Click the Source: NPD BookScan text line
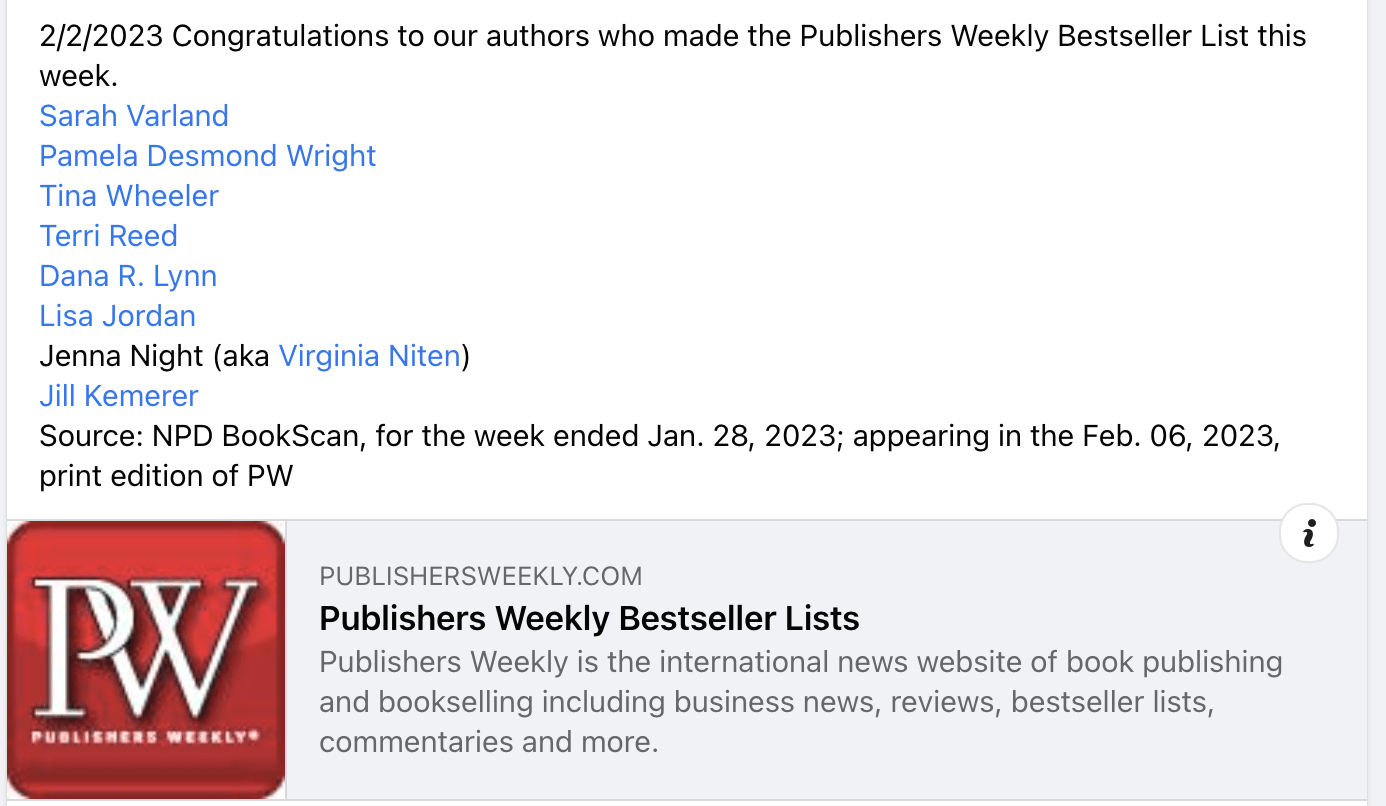The image size is (1386, 806). pyautogui.click(x=660, y=436)
